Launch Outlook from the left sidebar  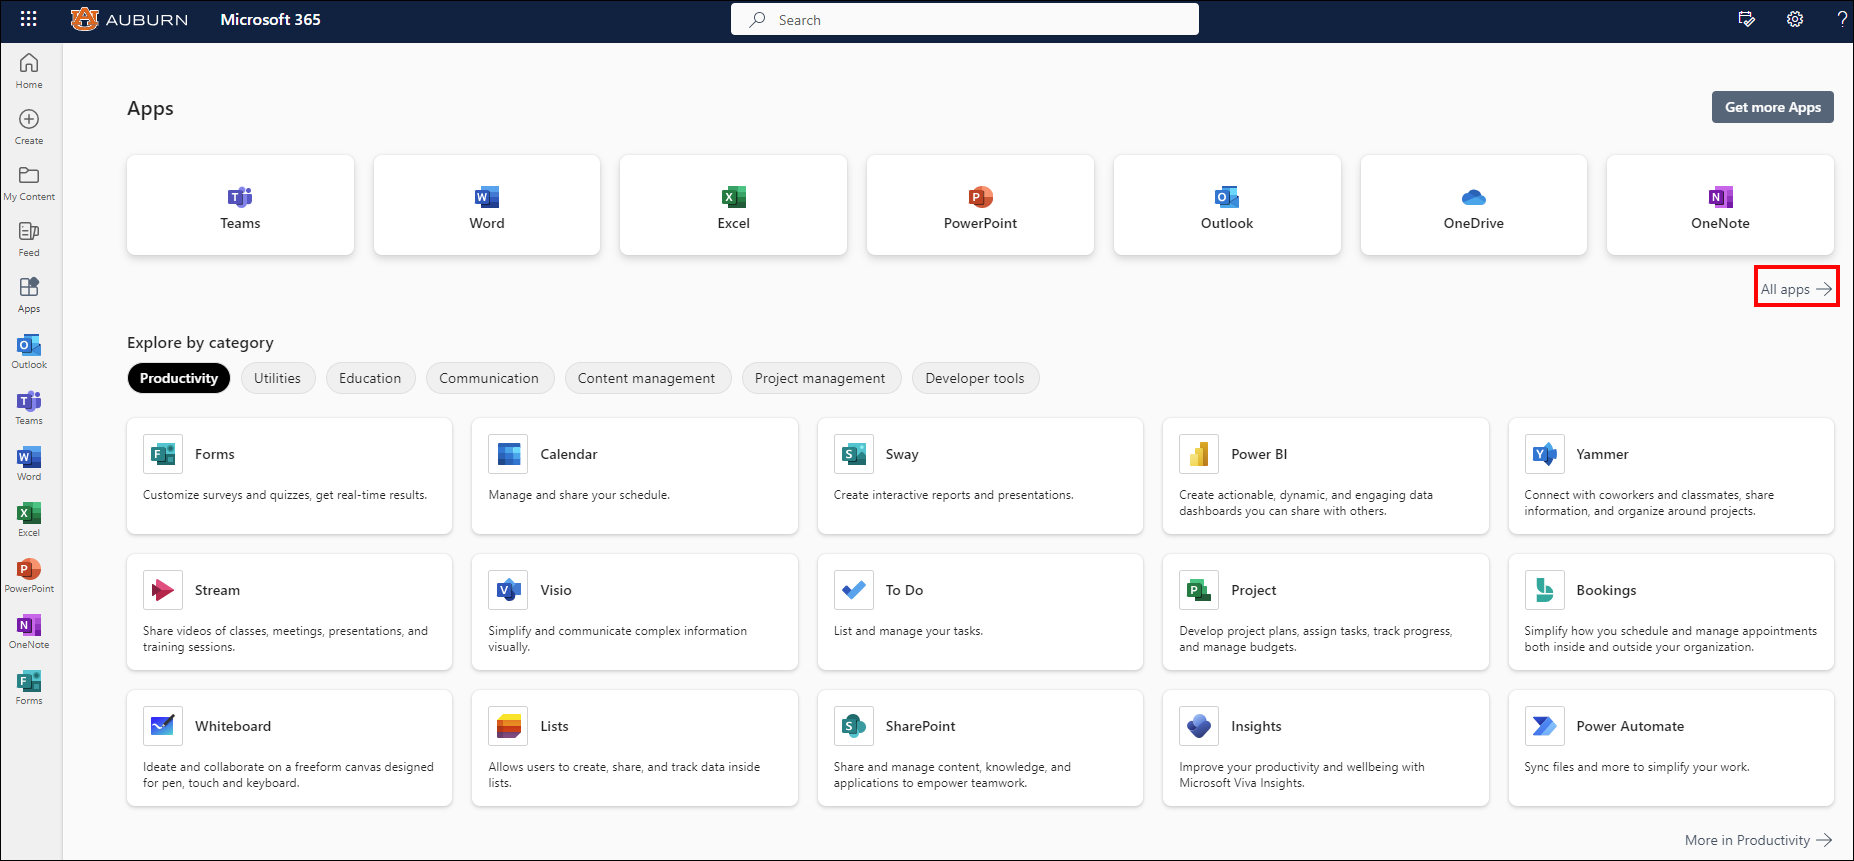pyautogui.click(x=29, y=350)
